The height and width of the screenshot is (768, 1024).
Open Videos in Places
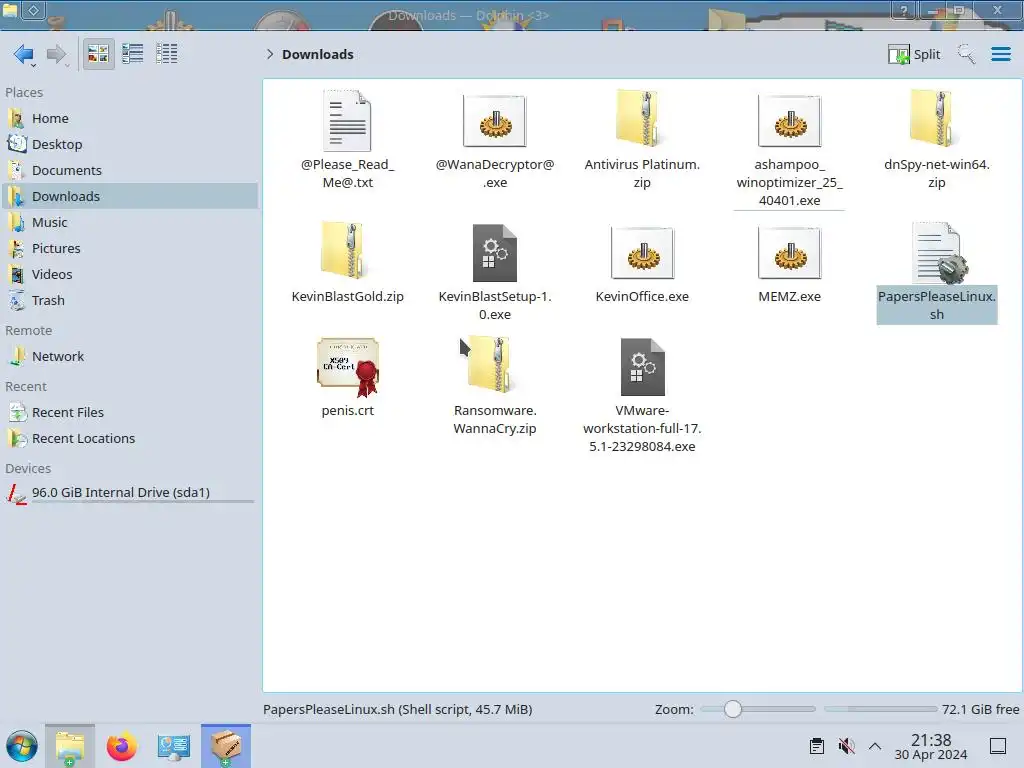point(129,275)
